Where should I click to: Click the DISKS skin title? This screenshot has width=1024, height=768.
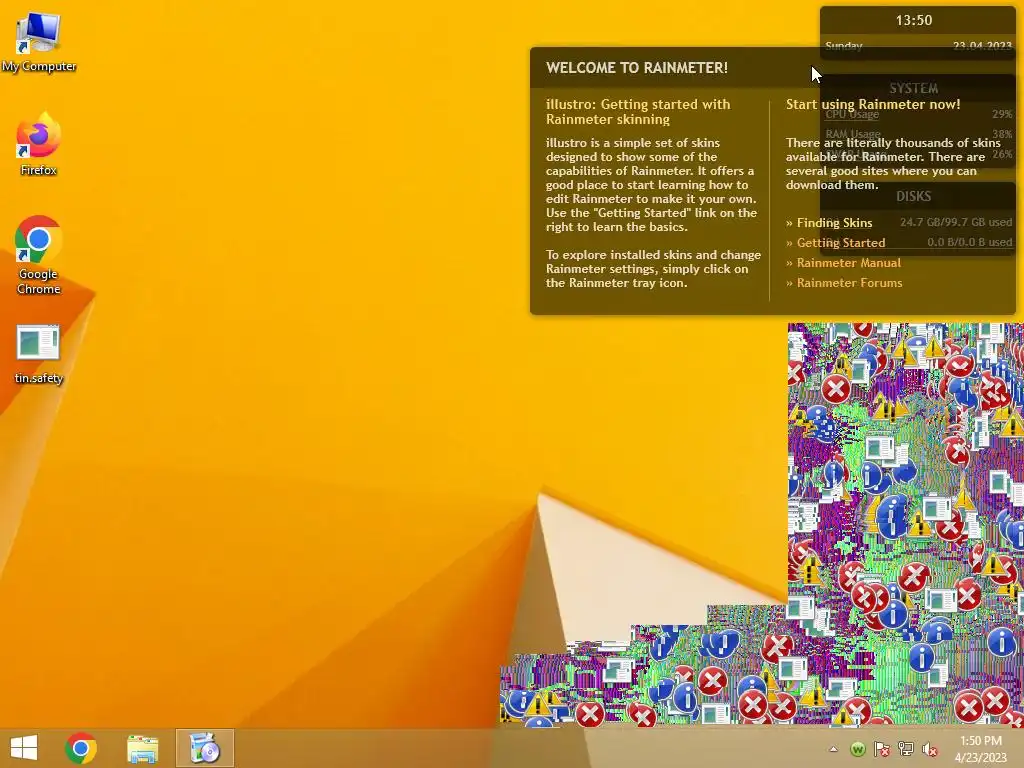coord(914,196)
